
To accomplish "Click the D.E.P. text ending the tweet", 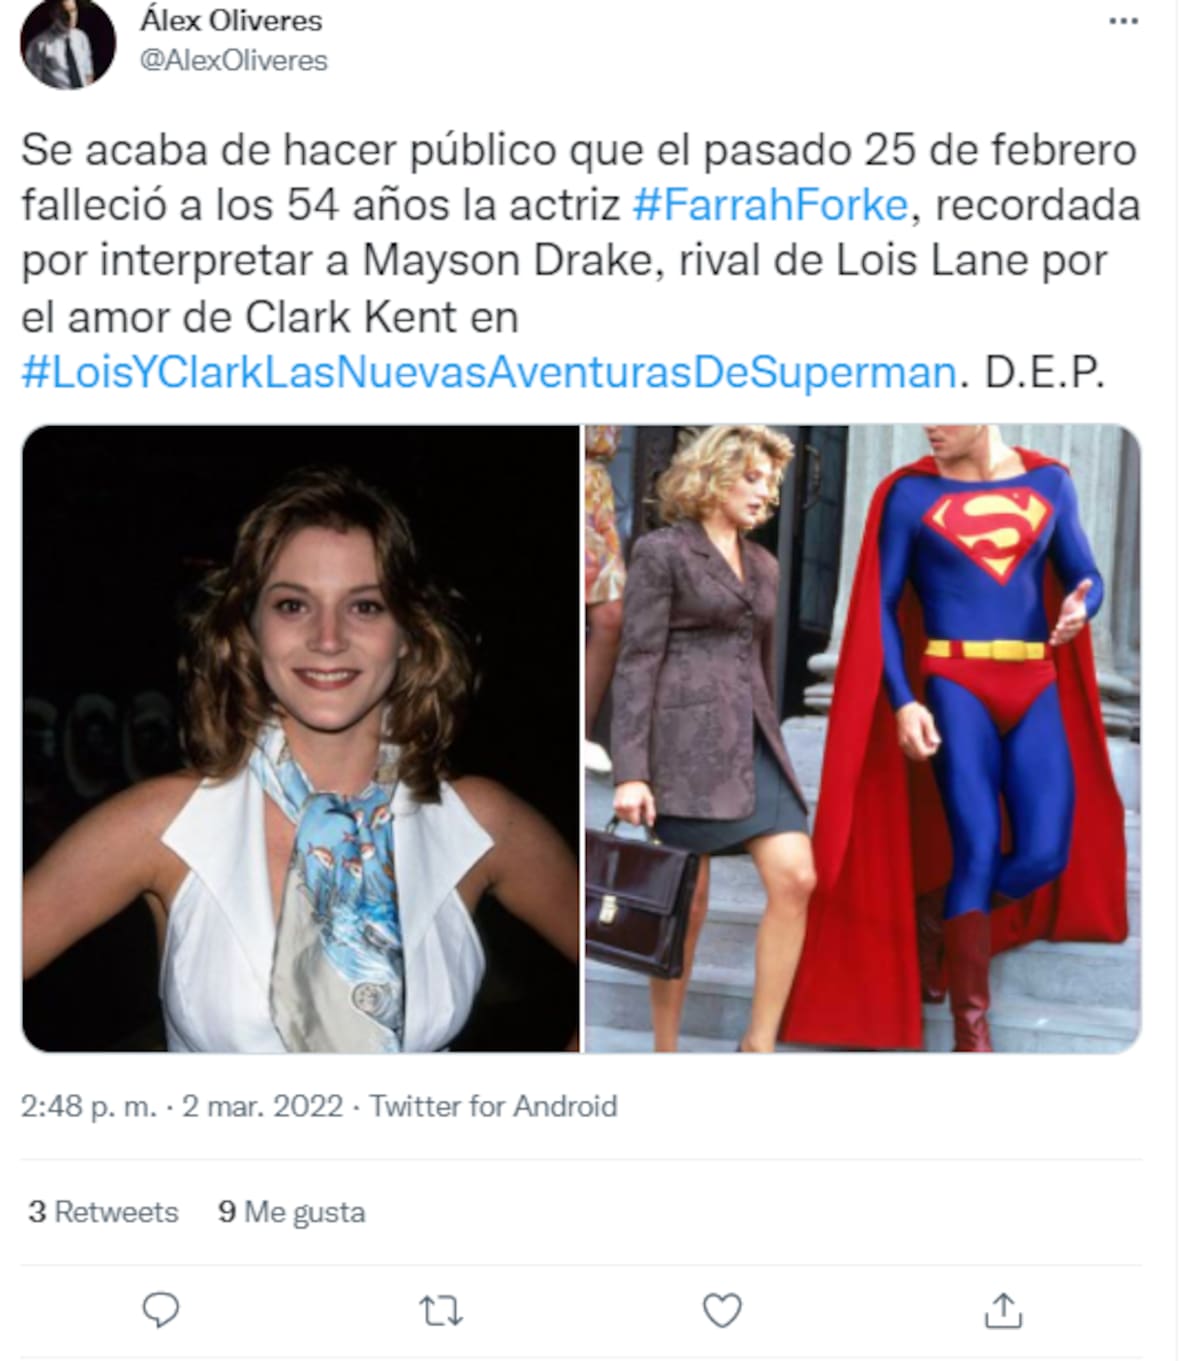I will (x=1044, y=372).
